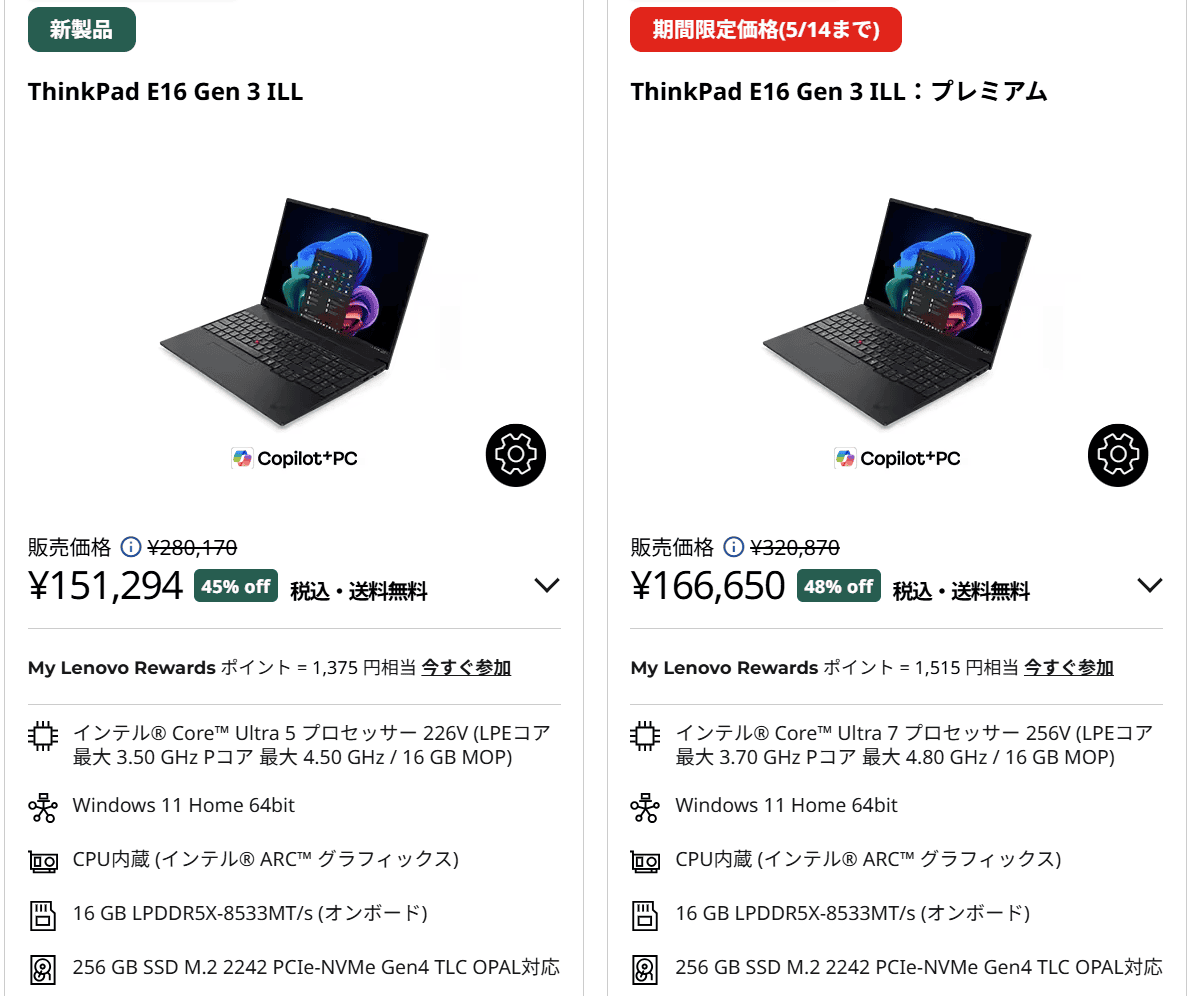1195x996 pixels.
Task: Open 今すぐ参加 link under My Lenovo Rewards left card
Action: coord(465,667)
